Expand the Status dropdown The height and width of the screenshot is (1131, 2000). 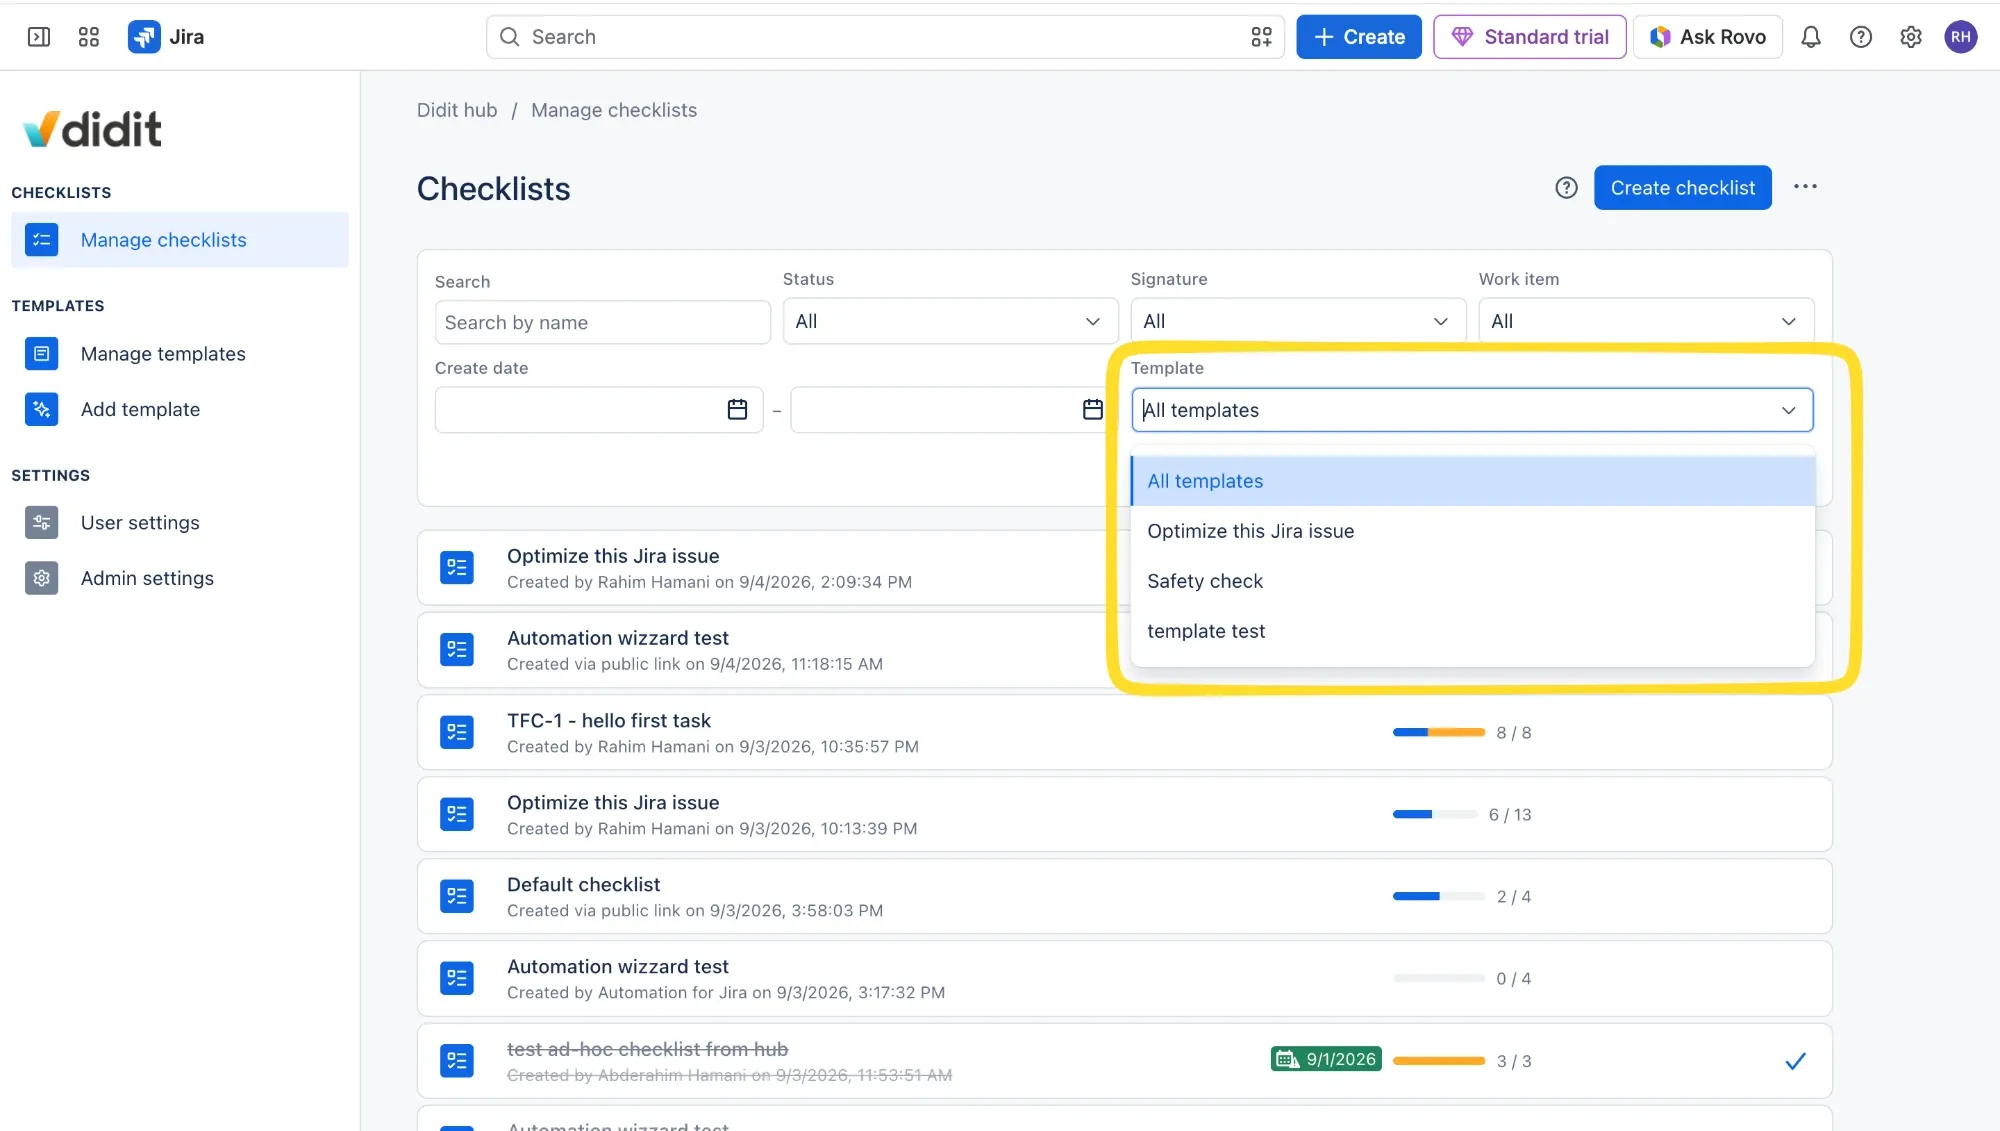tap(950, 321)
